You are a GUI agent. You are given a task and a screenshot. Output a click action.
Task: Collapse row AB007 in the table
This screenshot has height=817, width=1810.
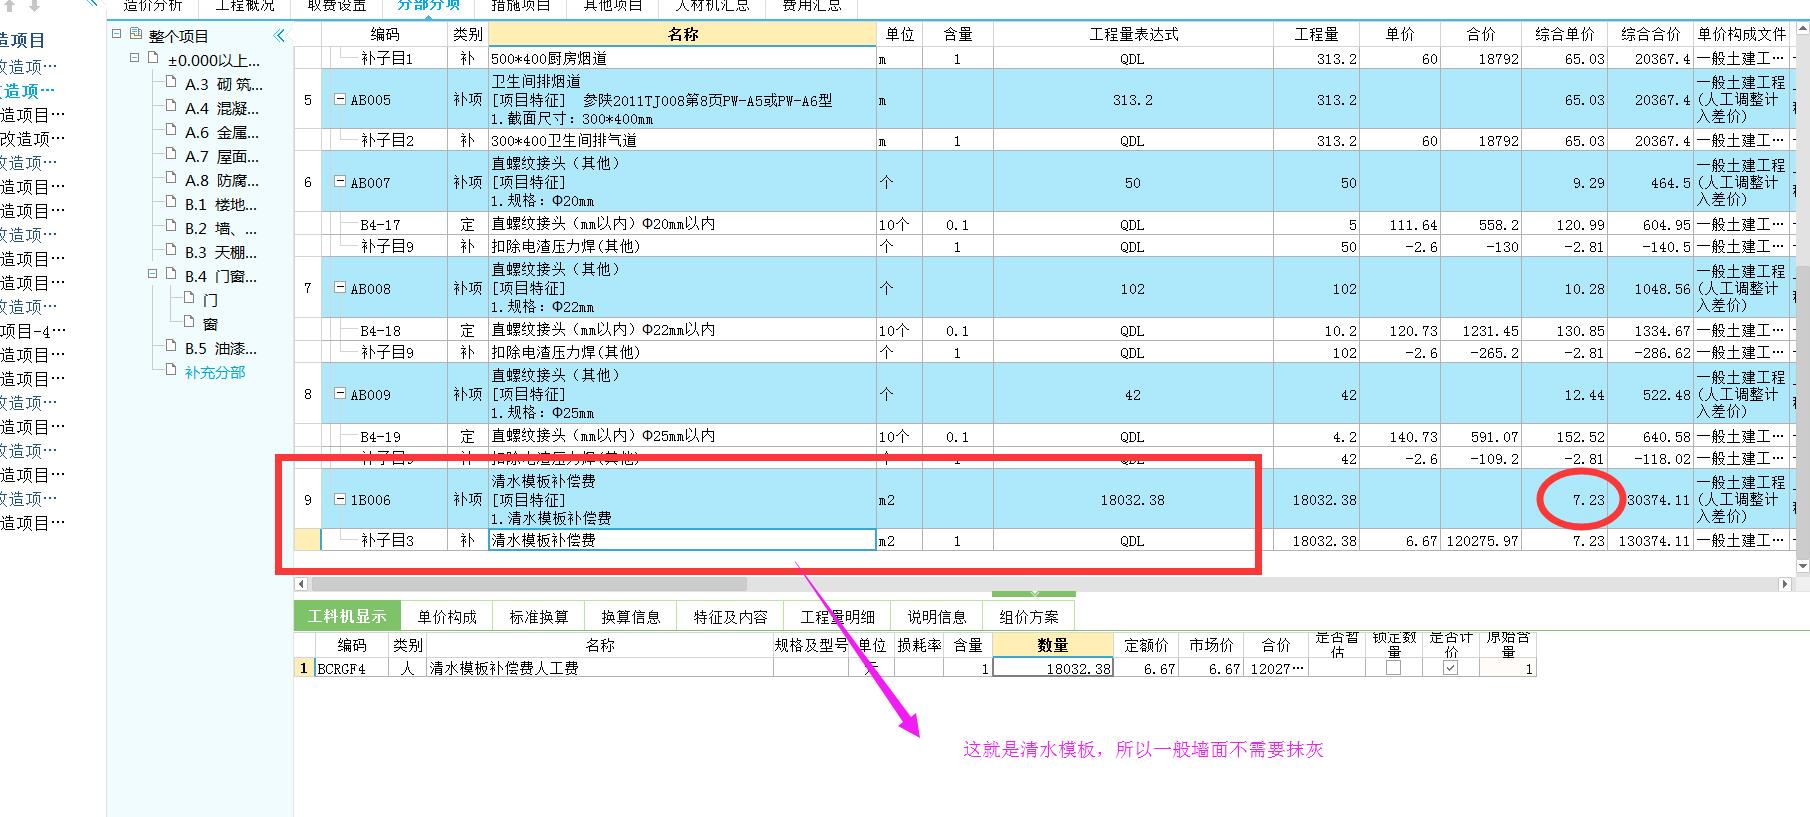339,182
